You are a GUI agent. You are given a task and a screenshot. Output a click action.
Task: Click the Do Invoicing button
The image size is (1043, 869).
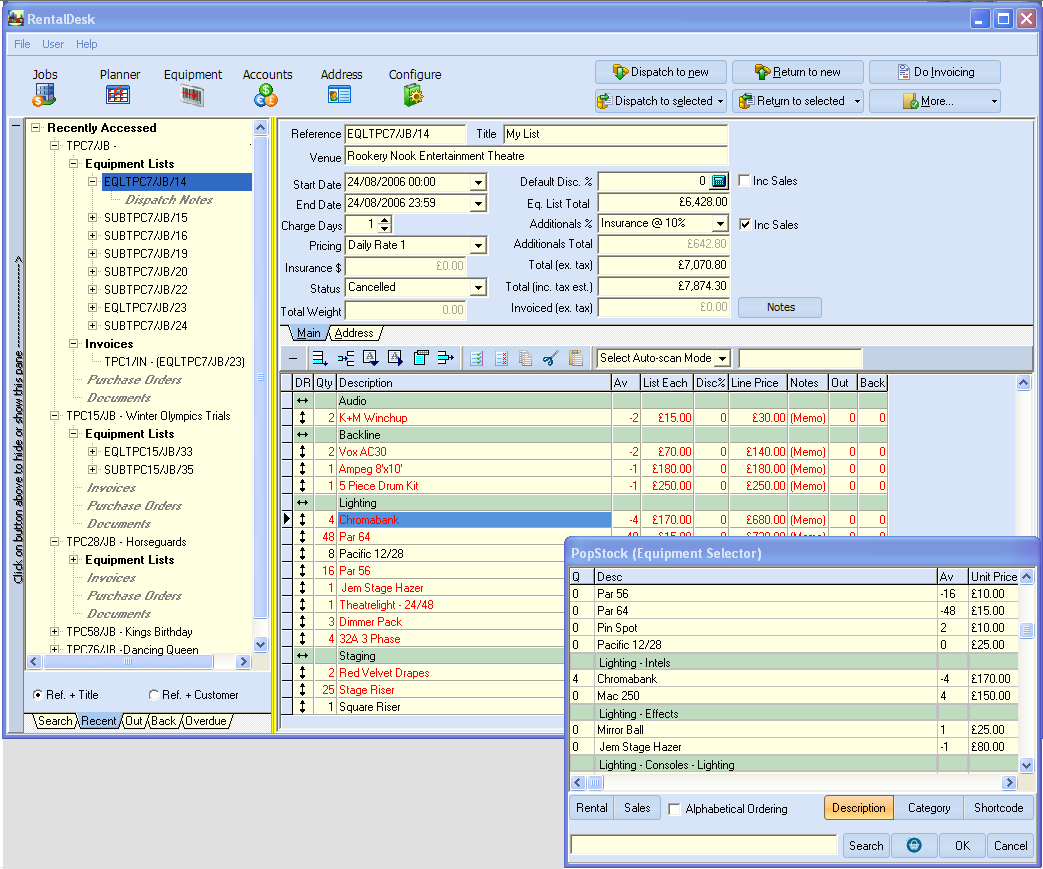(x=935, y=72)
